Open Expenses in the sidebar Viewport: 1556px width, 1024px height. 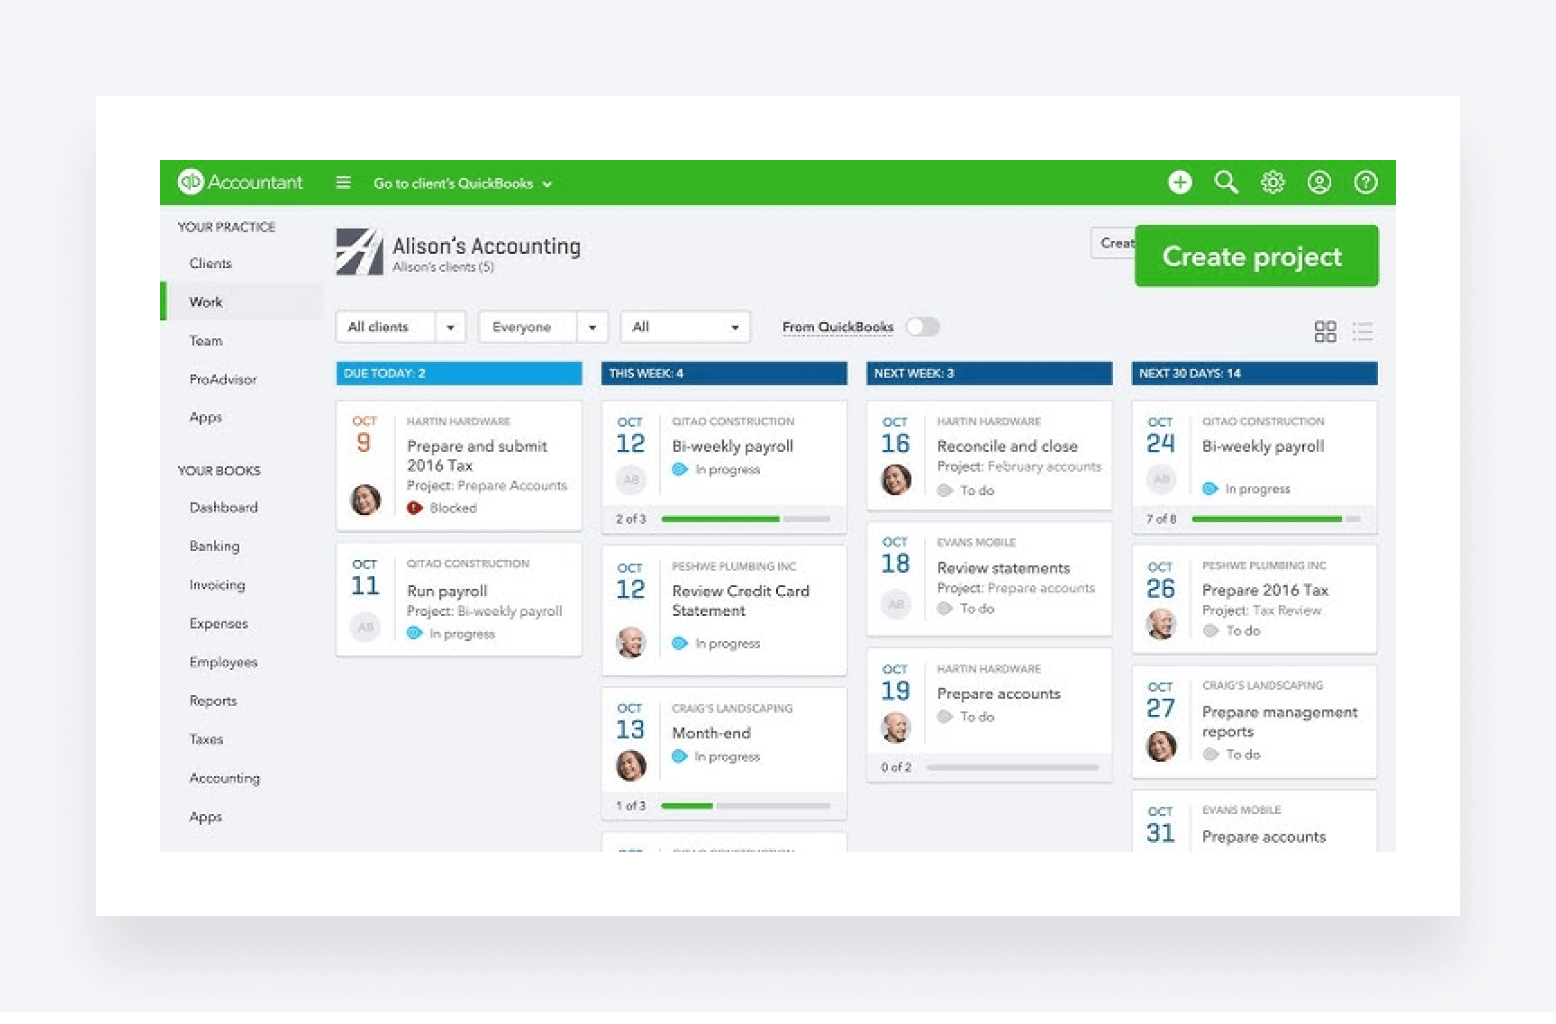pos(218,624)
